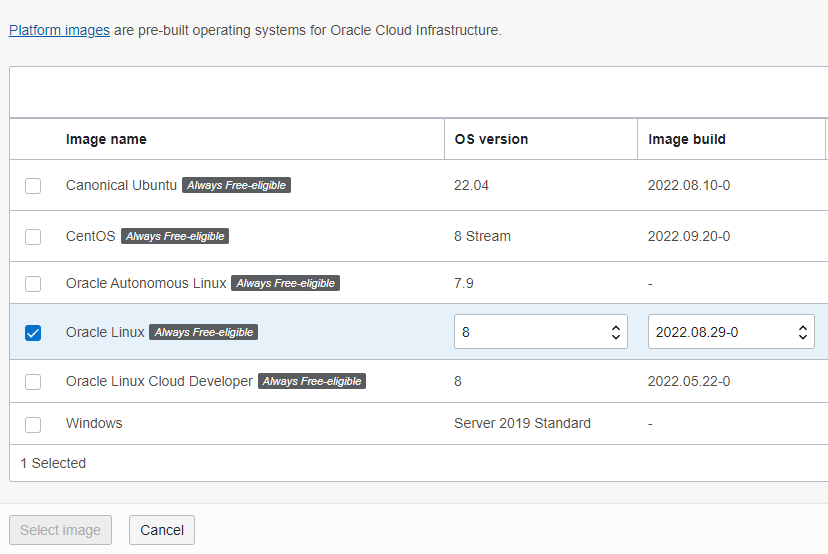Click the 8 Stream OS version cell
Viewport: 828px width, 554px height.
point(482,236)
